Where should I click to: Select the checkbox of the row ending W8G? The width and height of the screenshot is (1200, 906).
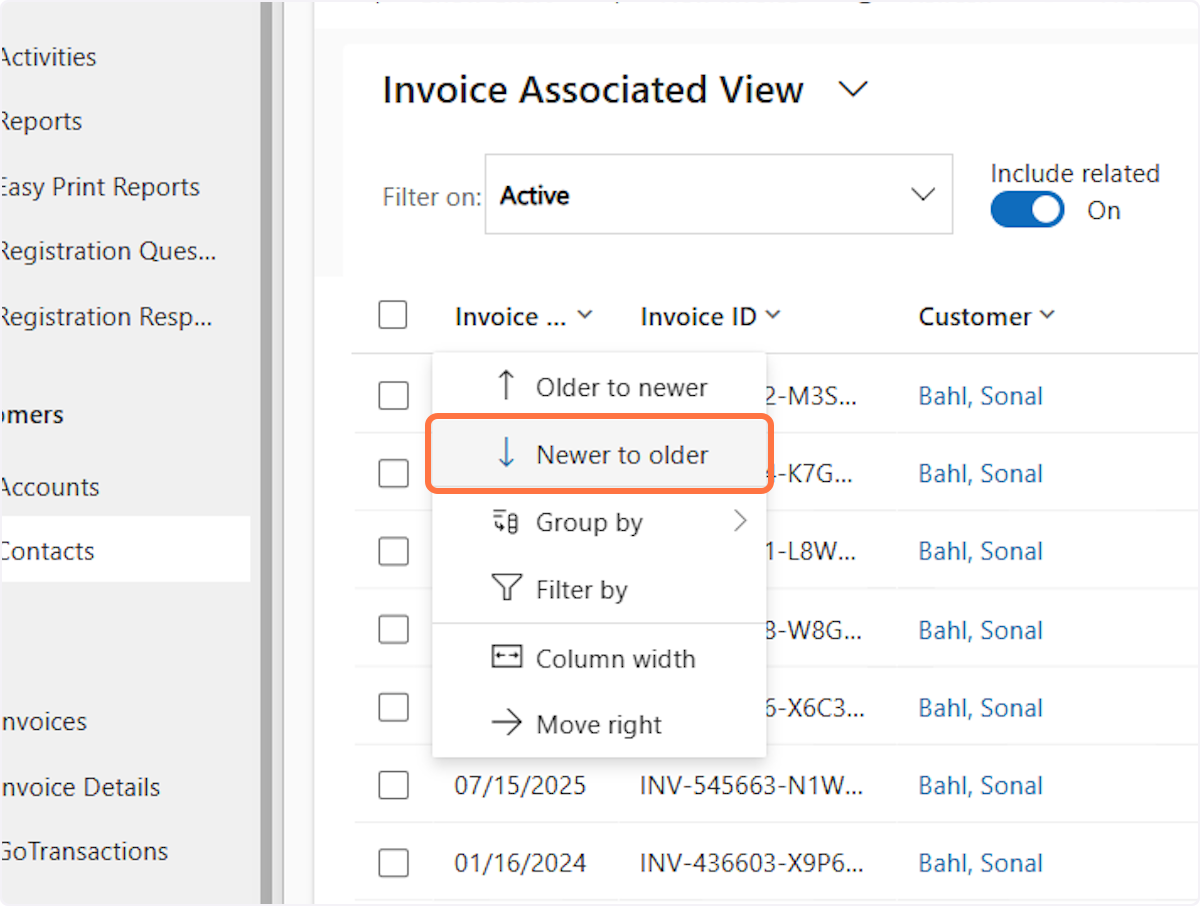393,630
